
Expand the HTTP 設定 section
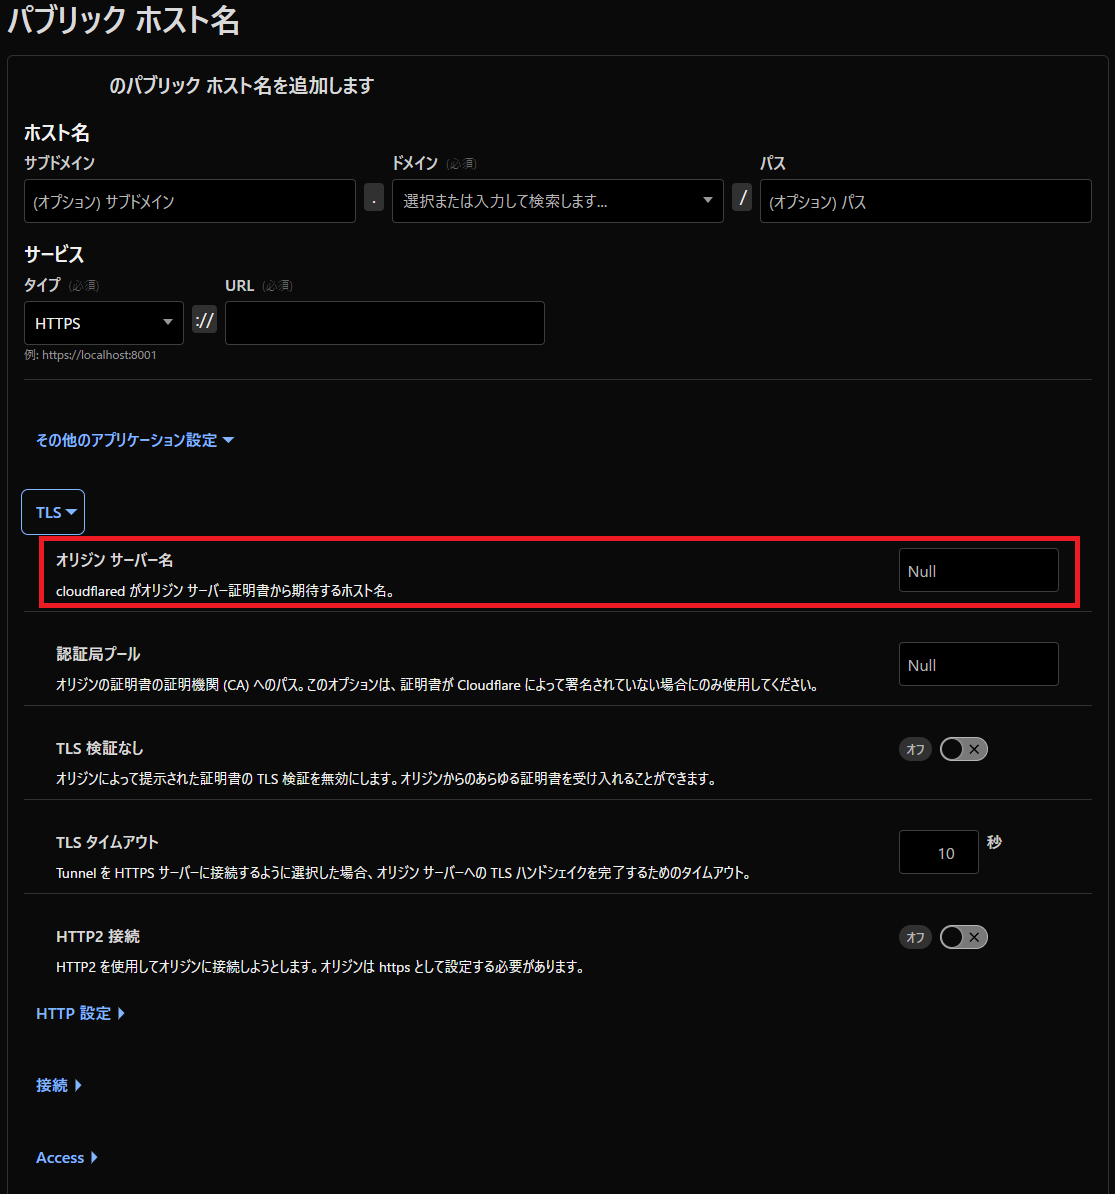click(x=80, y=1014)
